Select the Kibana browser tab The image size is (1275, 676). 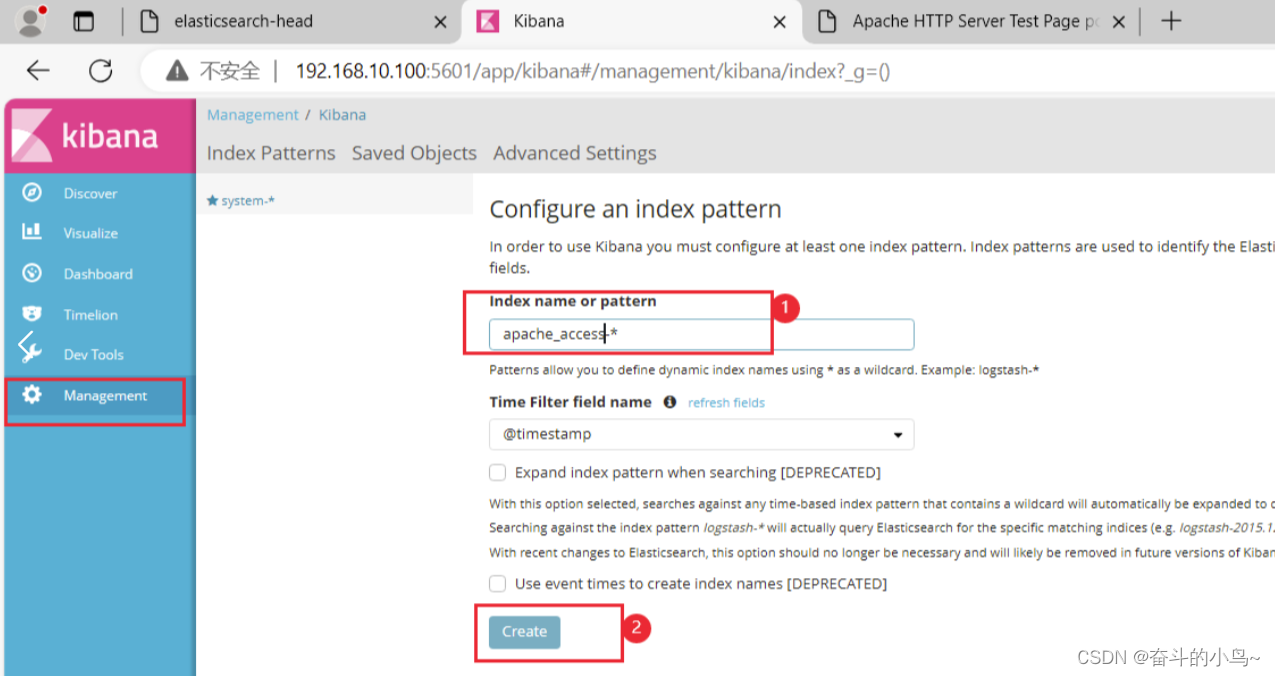(x=632, y=21)
